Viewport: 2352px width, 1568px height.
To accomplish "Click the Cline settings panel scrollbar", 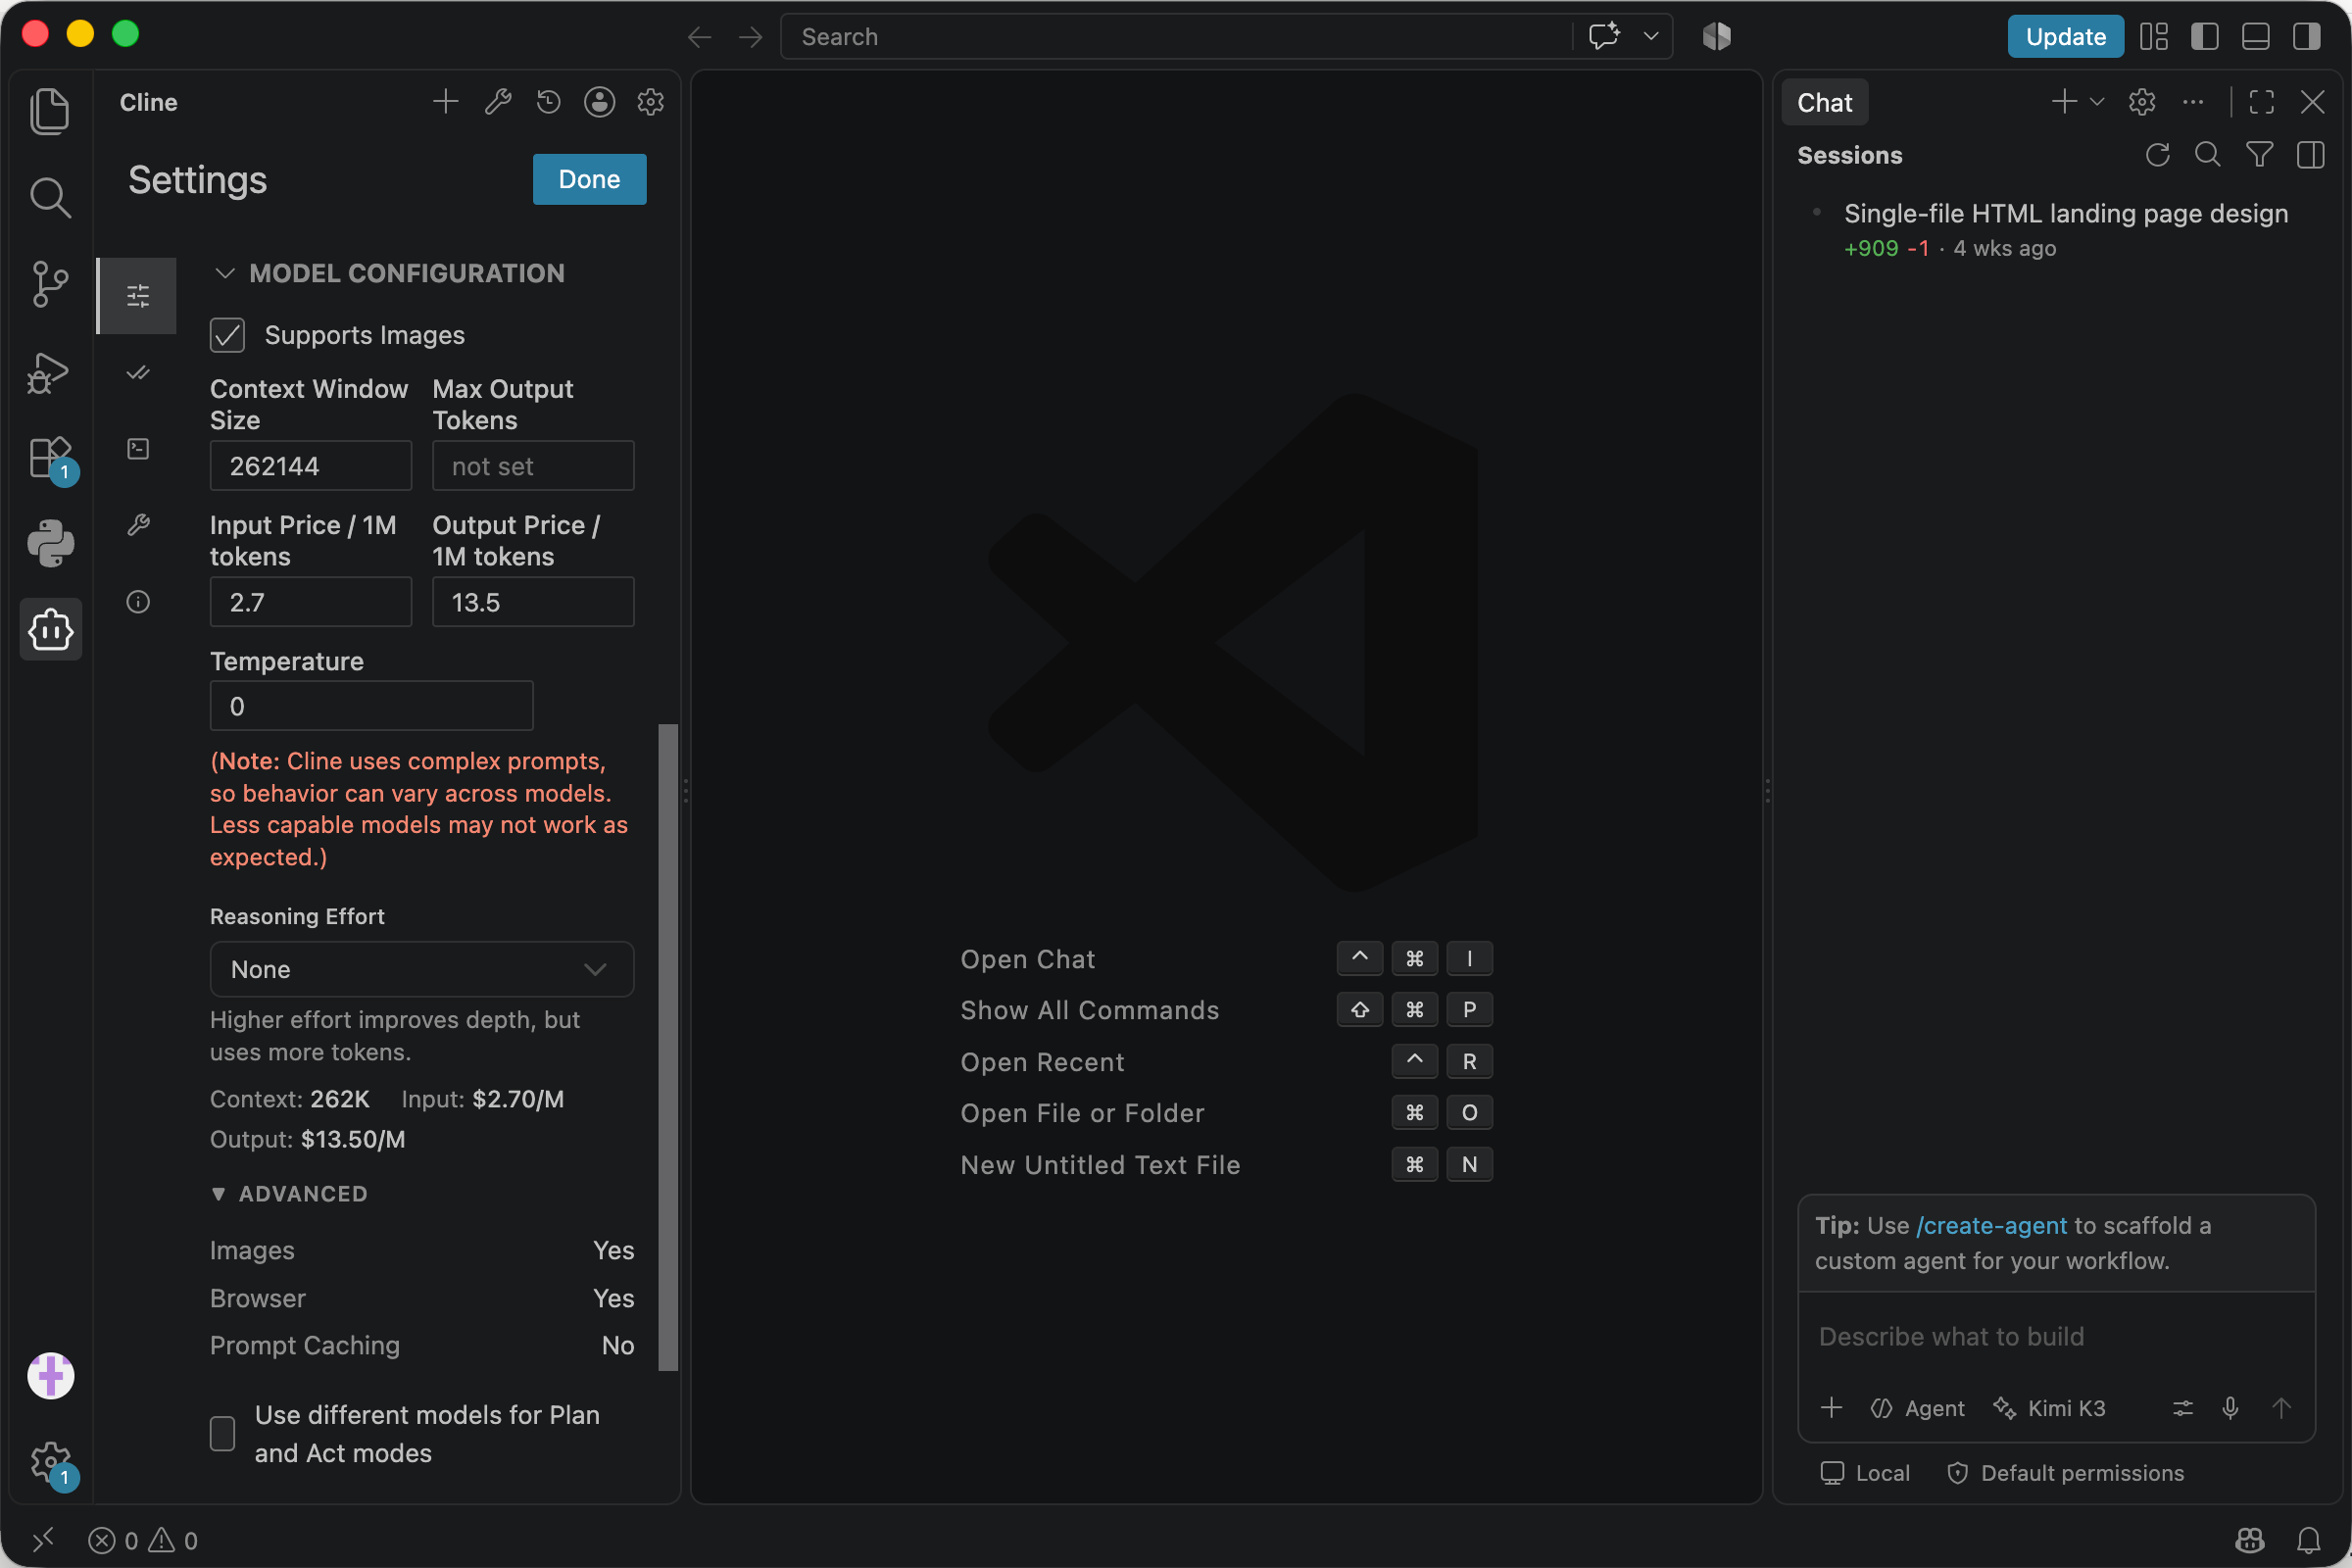I will point(668,1046).
